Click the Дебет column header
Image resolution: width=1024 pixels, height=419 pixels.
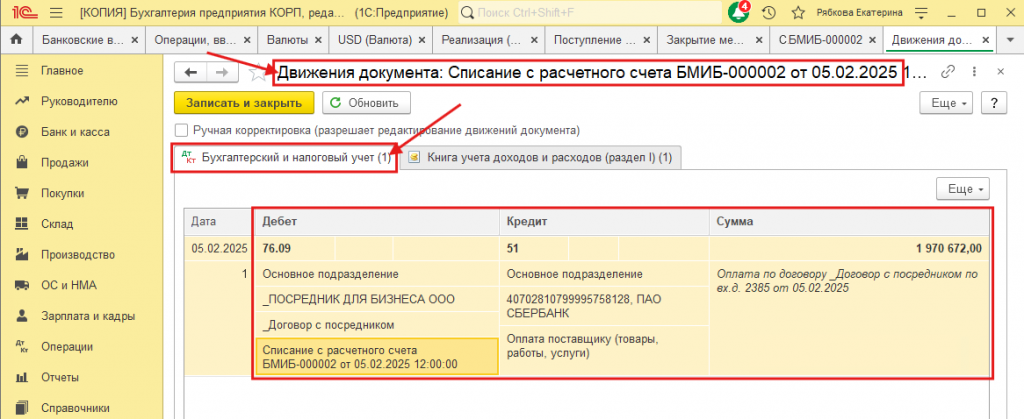tap(377, 222)
